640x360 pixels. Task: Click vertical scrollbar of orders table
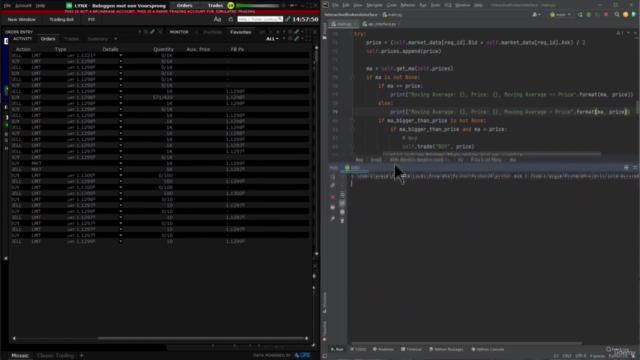[316, 151]
